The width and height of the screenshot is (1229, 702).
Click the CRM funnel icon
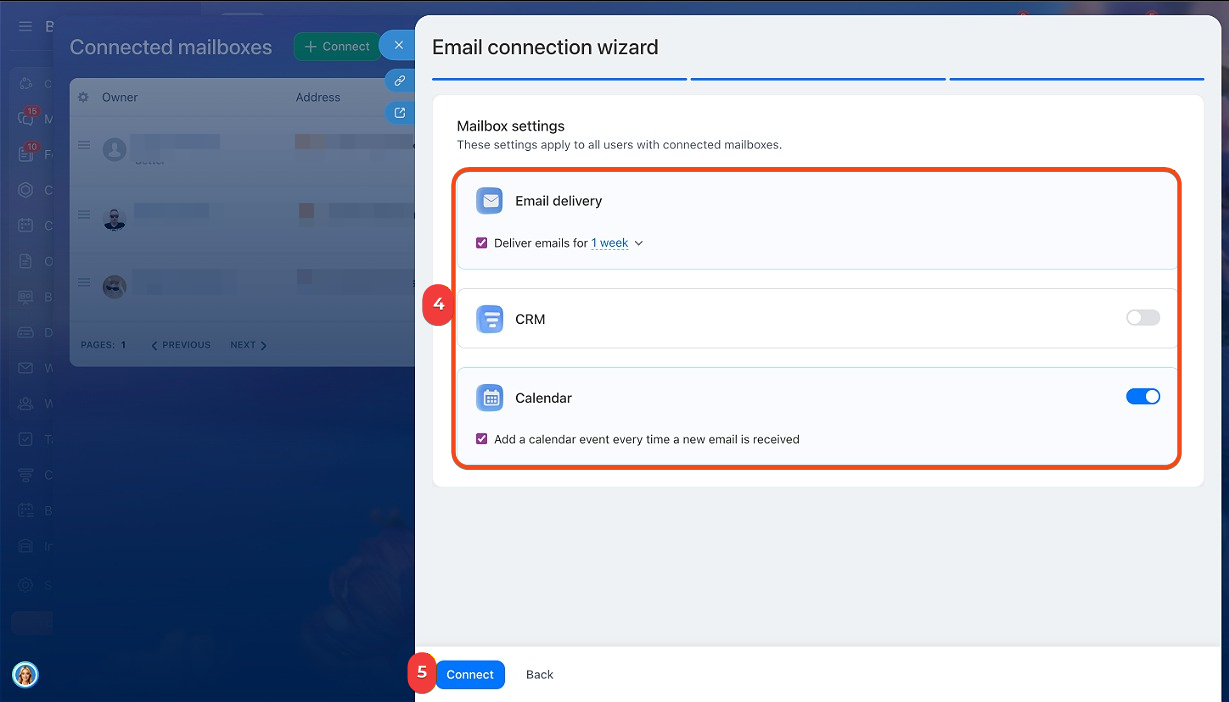click(x=489, y=319)
